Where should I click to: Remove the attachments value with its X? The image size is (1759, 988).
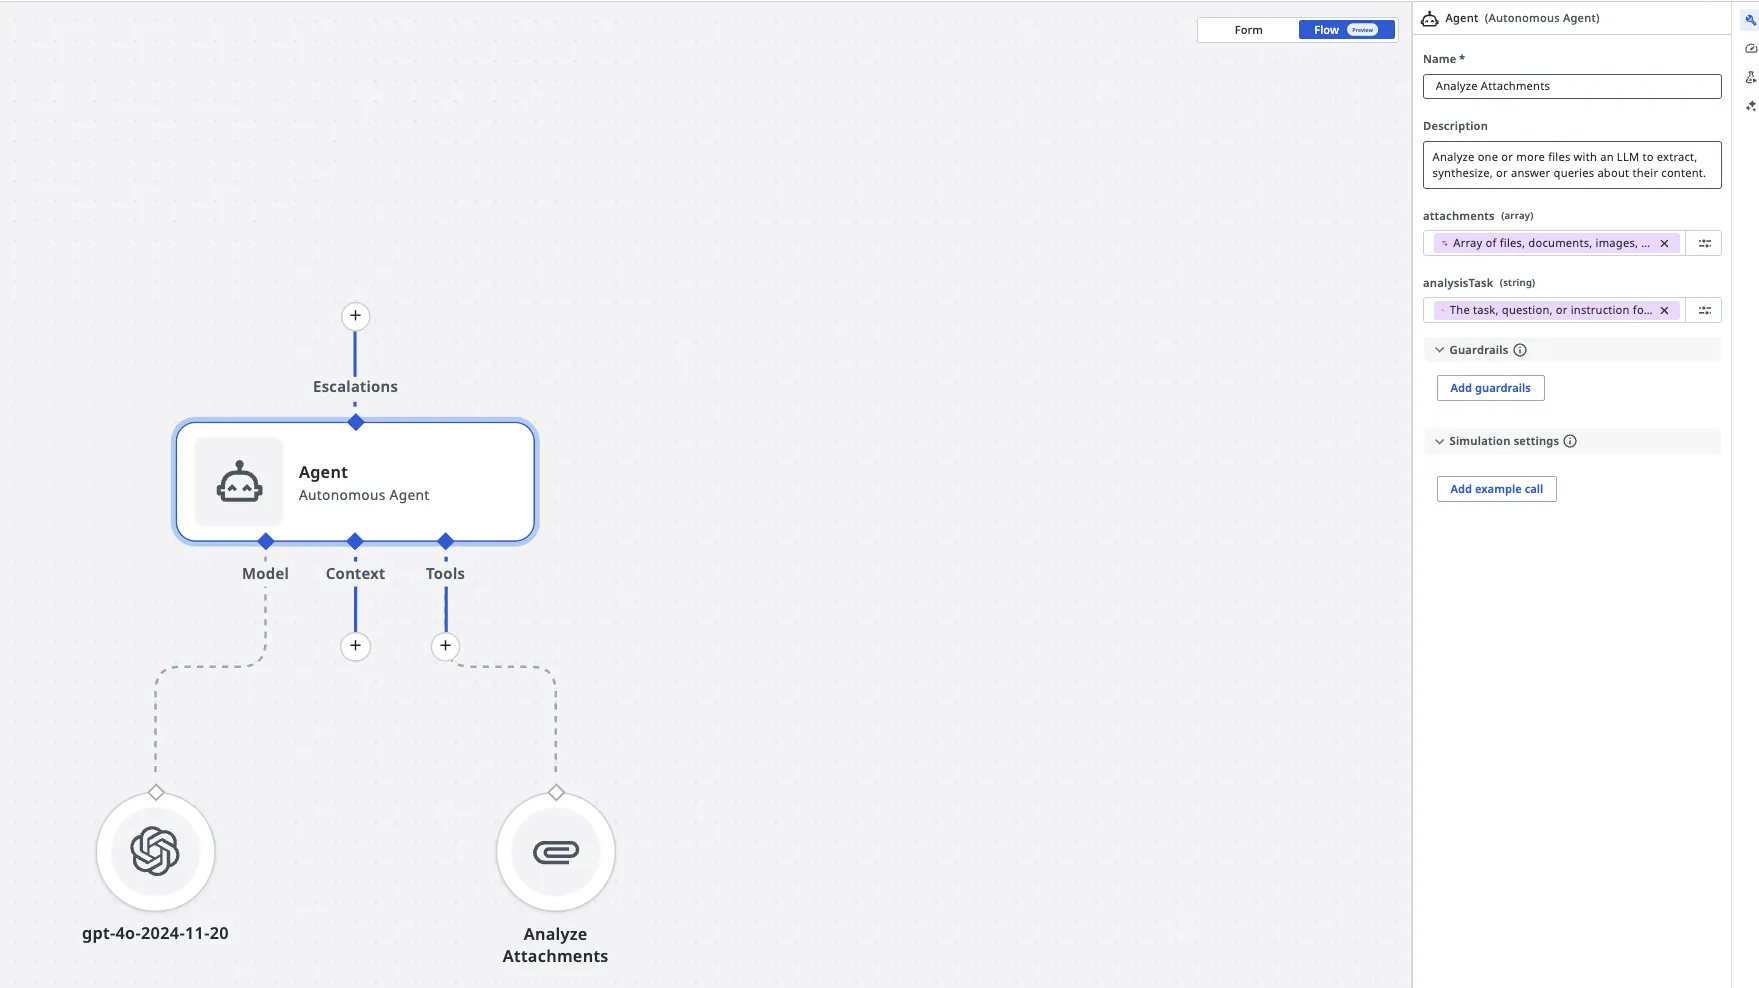point(1664,243)
